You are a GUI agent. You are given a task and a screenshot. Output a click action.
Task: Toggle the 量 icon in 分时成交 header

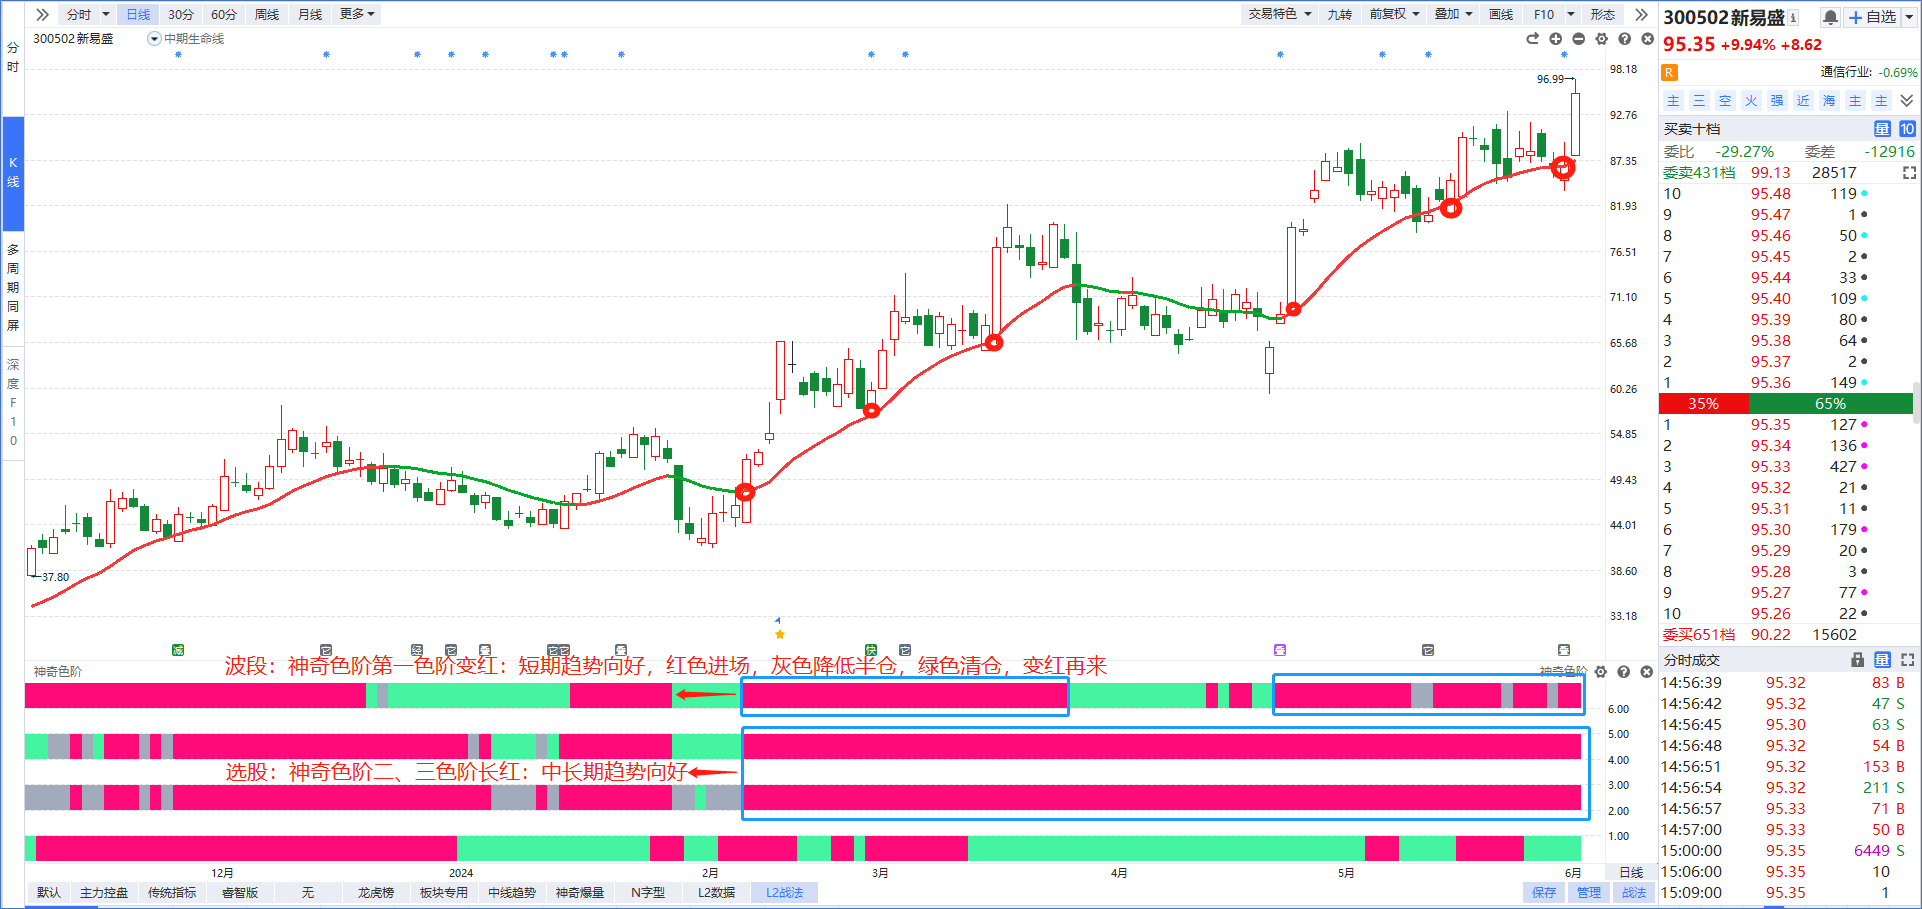[x=1882, y=660]
